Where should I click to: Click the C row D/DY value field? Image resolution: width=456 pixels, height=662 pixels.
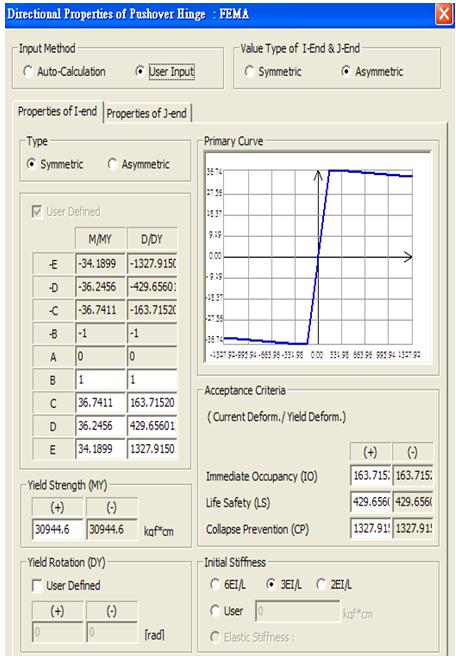pos(152,403)
